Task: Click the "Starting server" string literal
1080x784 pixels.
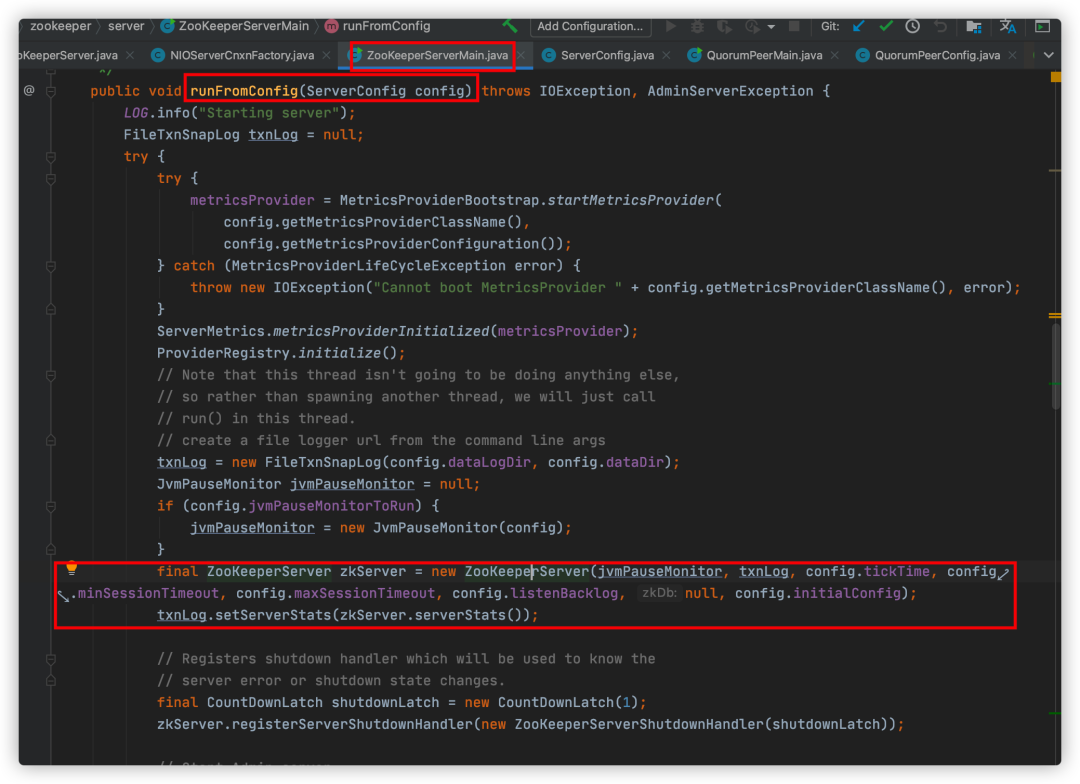Action: point(269,113)
